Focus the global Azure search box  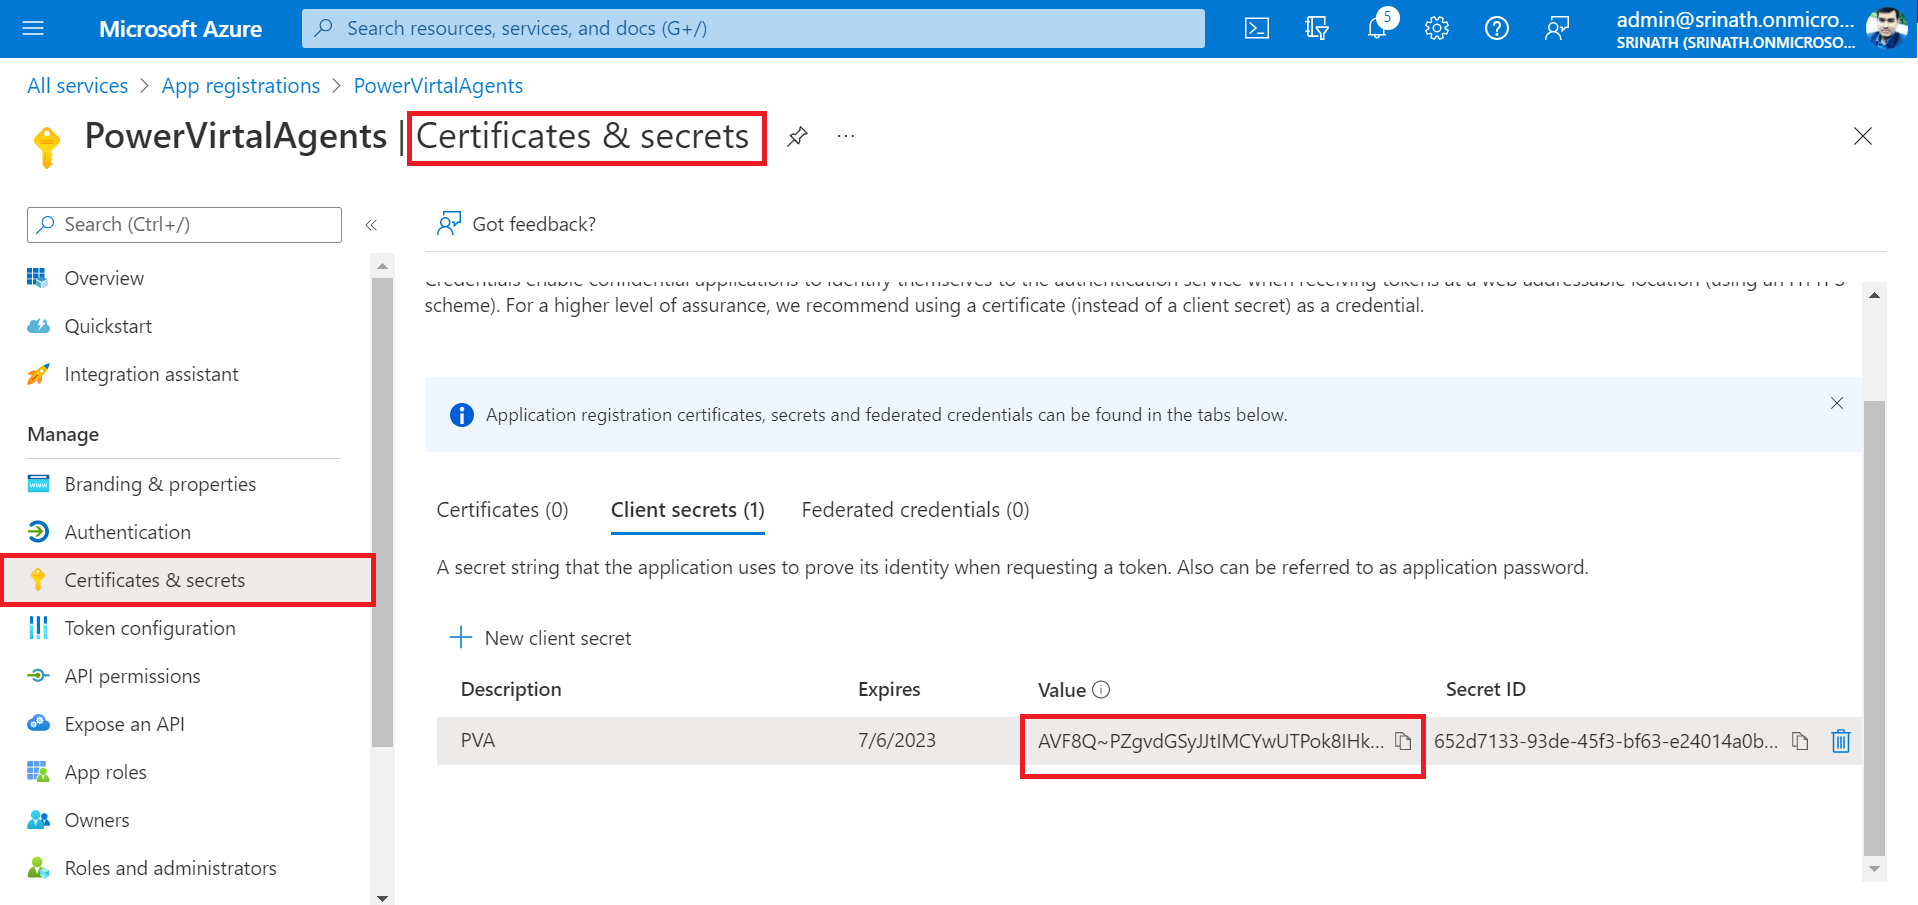(752, 29)
